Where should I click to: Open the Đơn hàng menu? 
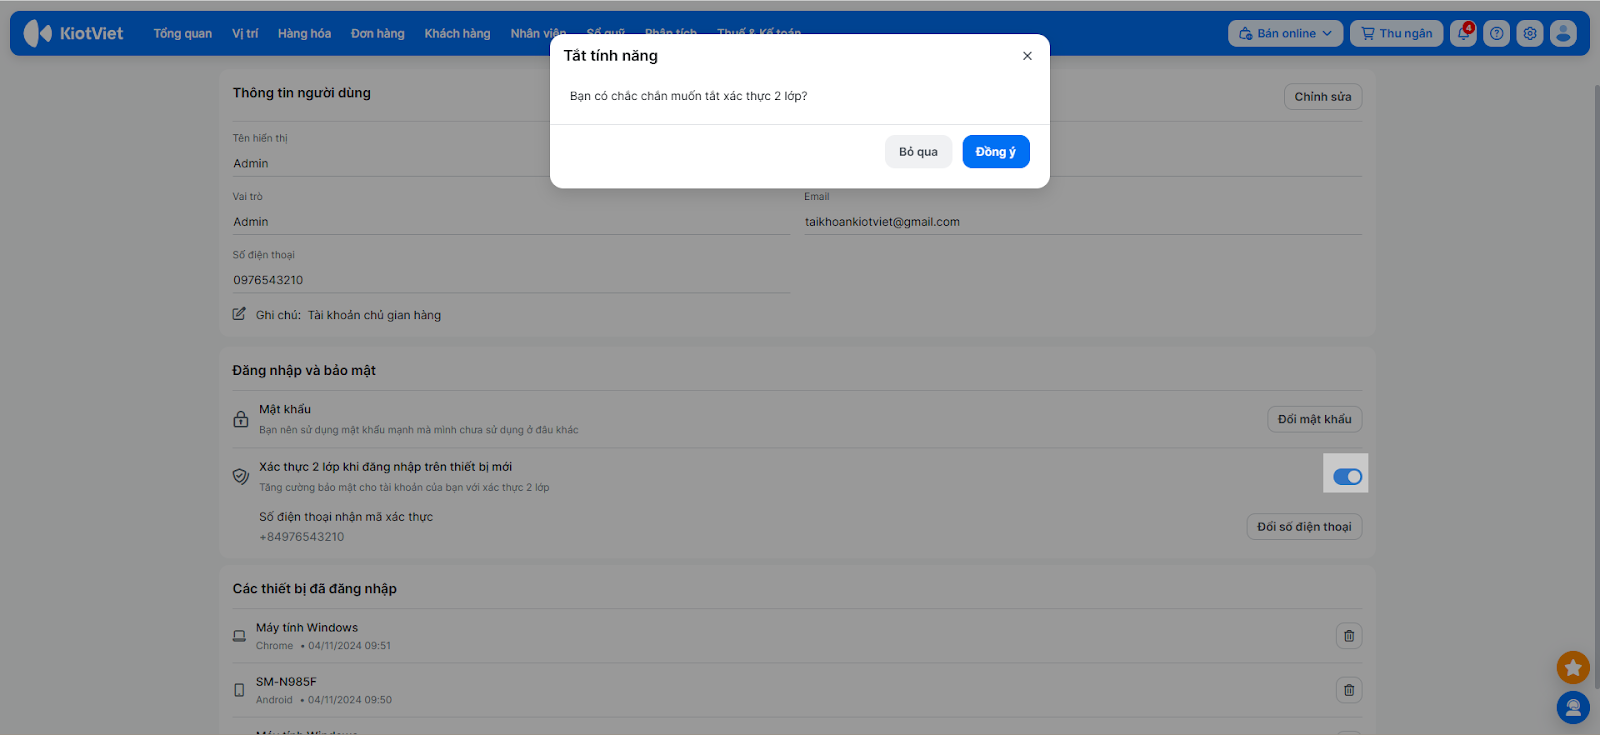click(378, 33)
